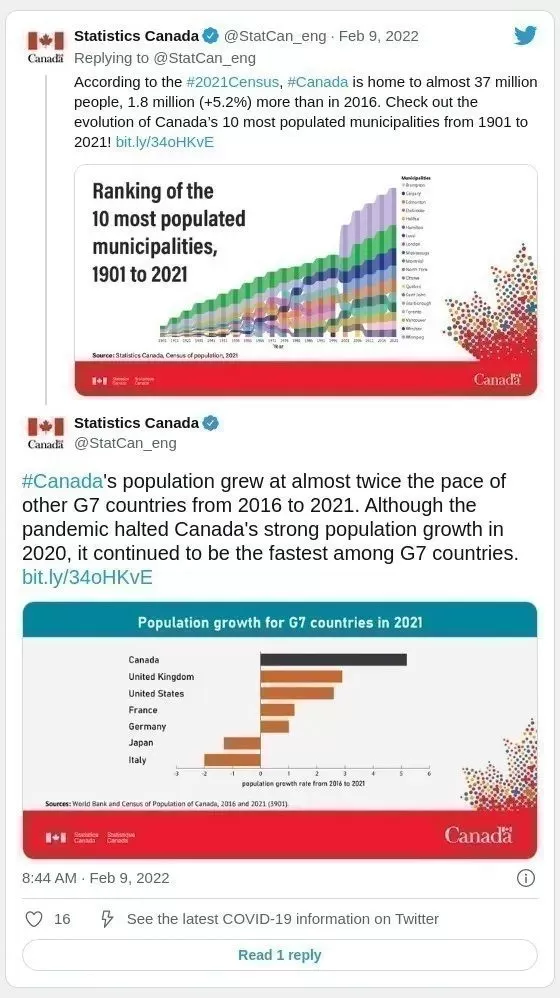Click Statistics Canada avatar in the main tweet
Image resolution: width=560 pixels, height=998 pixels.
click(x=46, y=433)
